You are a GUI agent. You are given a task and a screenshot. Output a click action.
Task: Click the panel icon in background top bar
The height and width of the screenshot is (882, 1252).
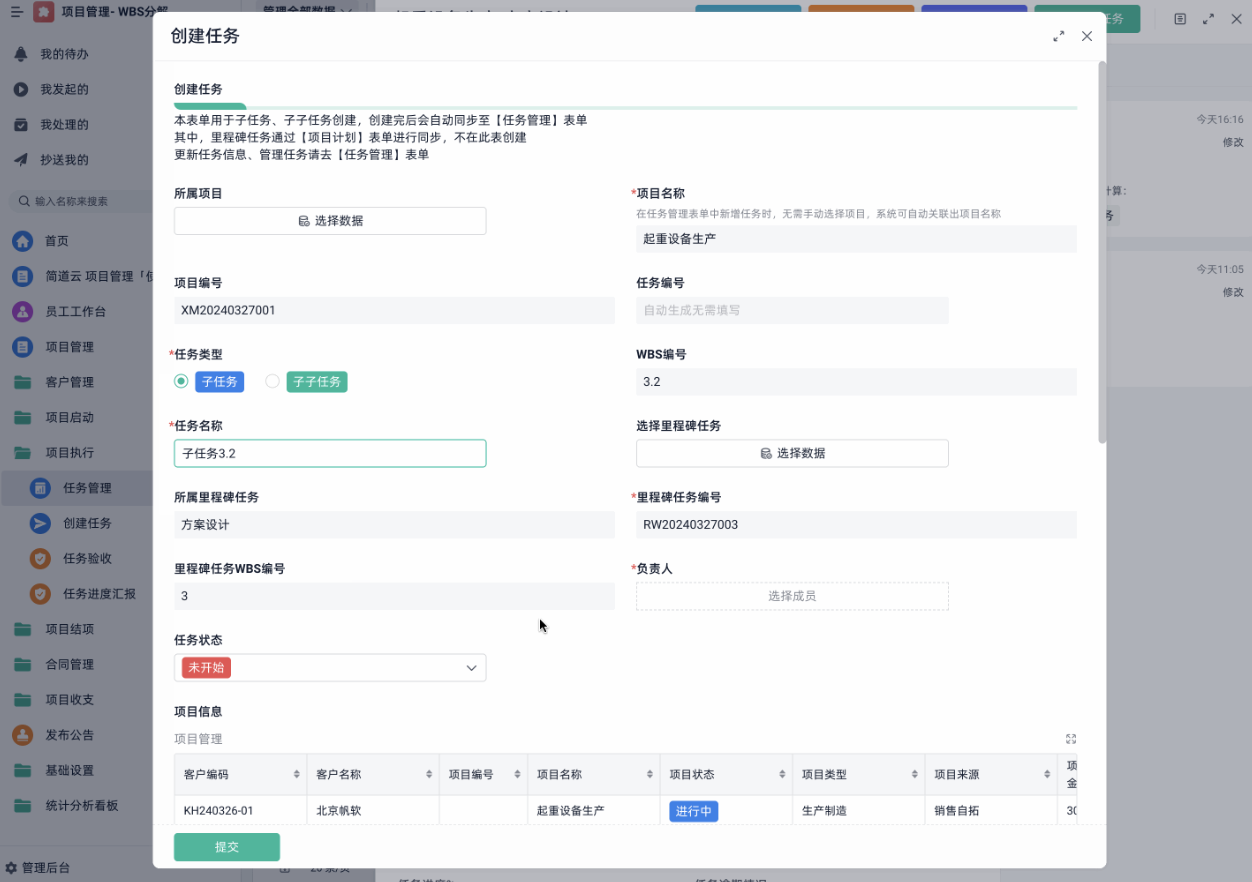click(1180, 19)
